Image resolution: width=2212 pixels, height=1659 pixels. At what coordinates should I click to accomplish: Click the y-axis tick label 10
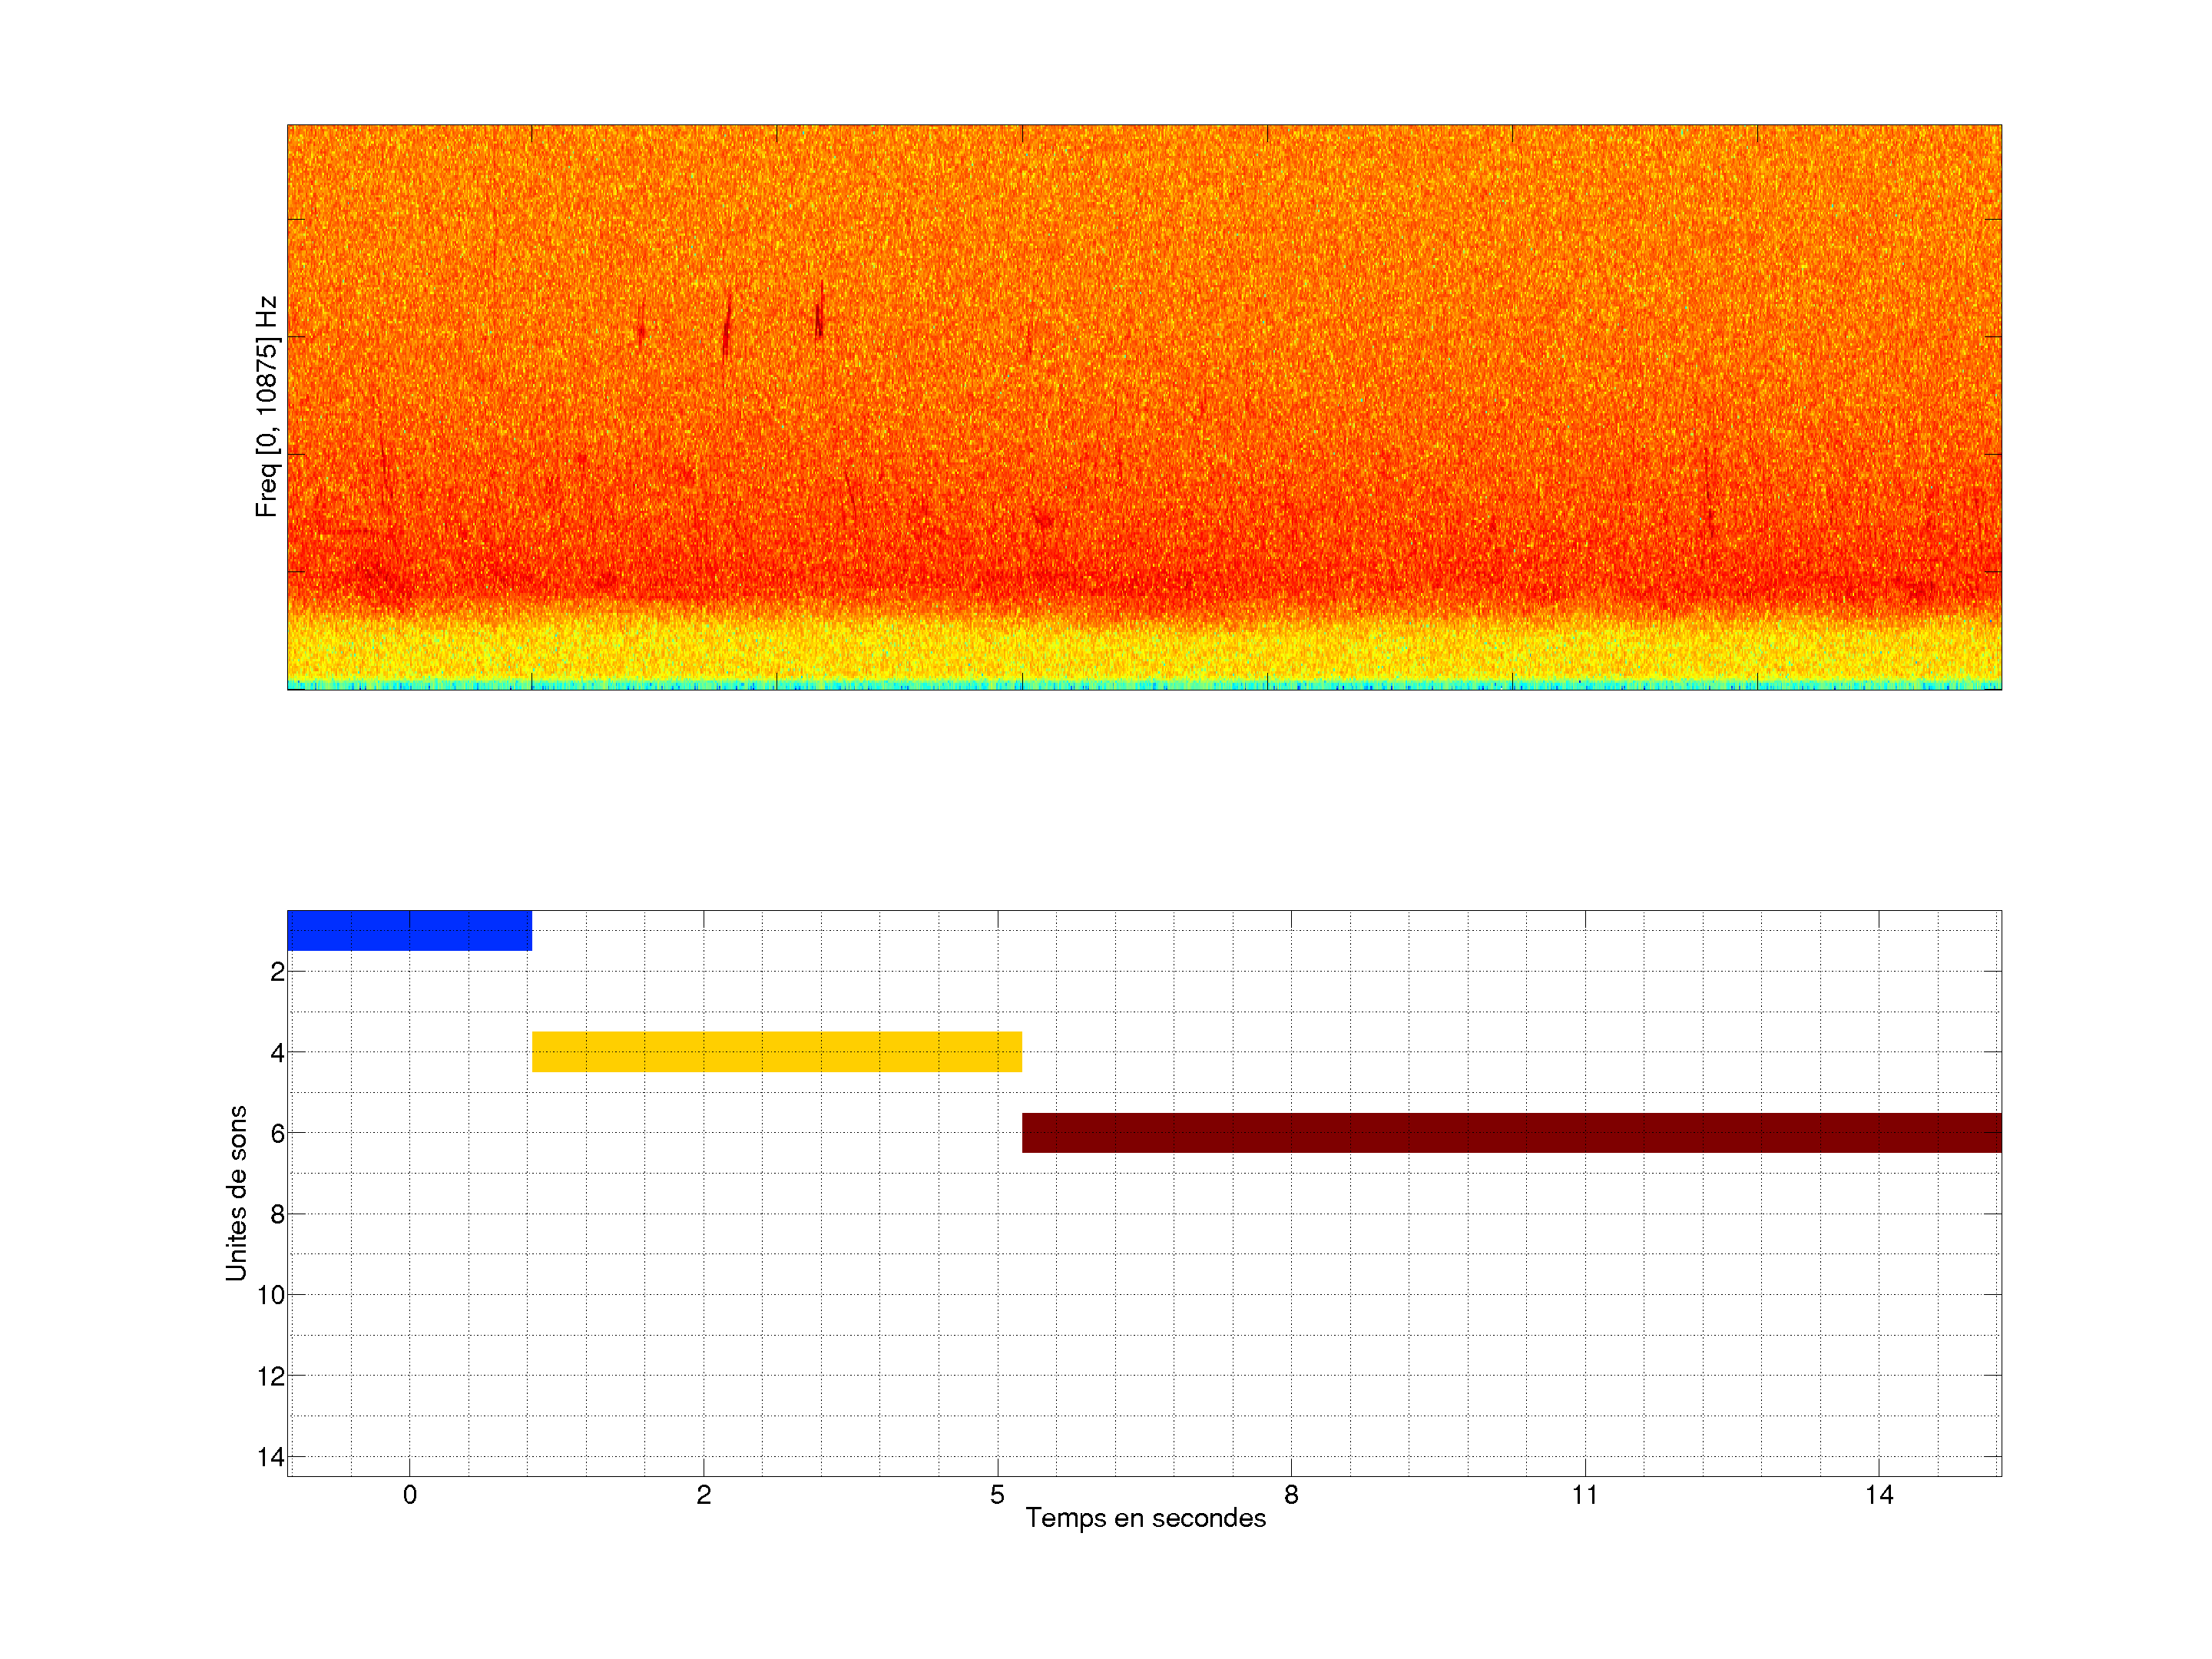point(271,1296)
